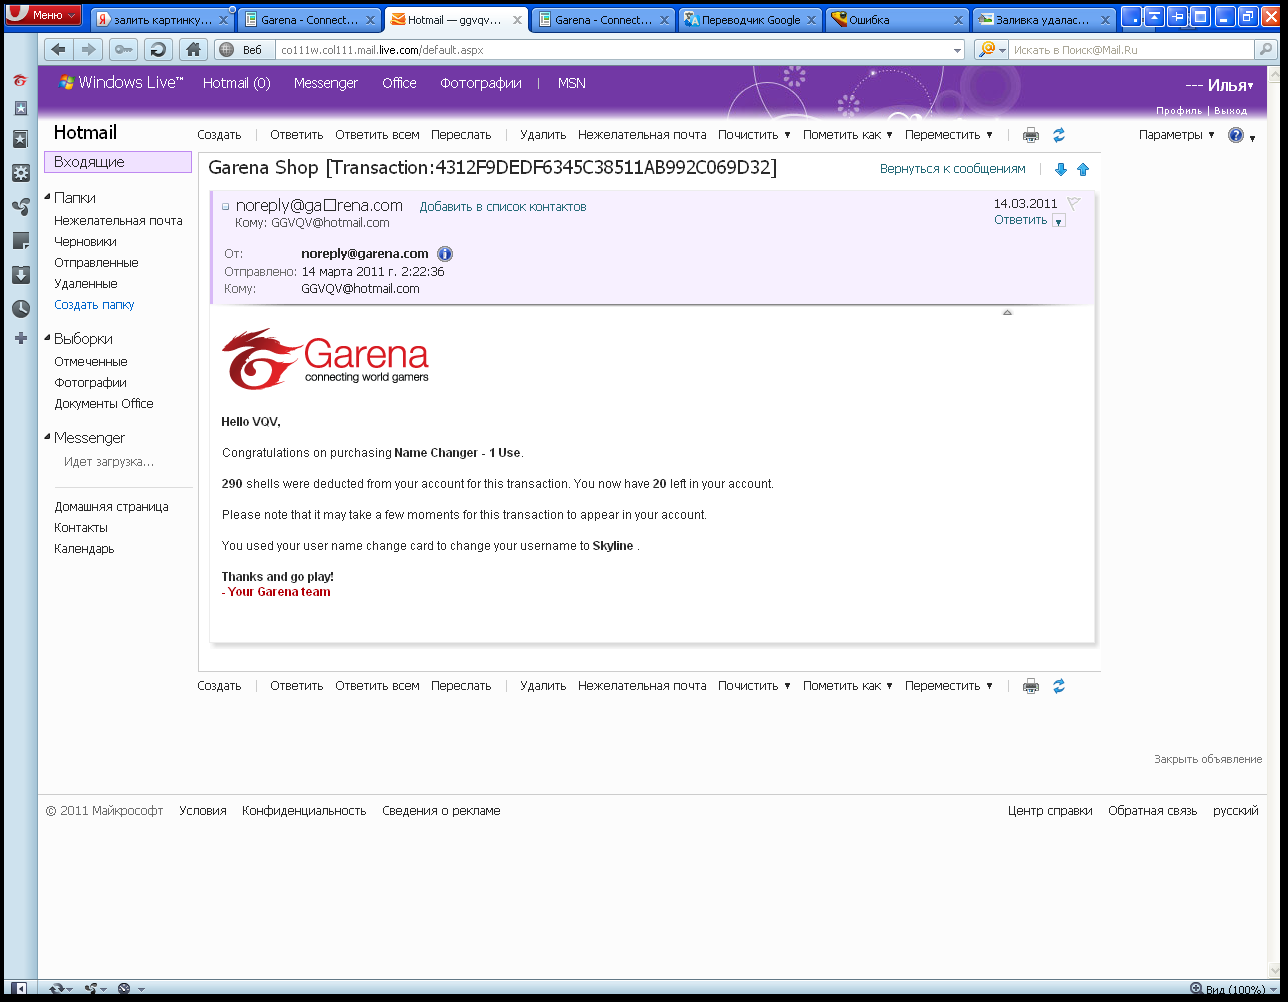Viewport: 1288px width, 1002px height.
Task: Close the Переводчик Google tab
Action: [811, 20]
